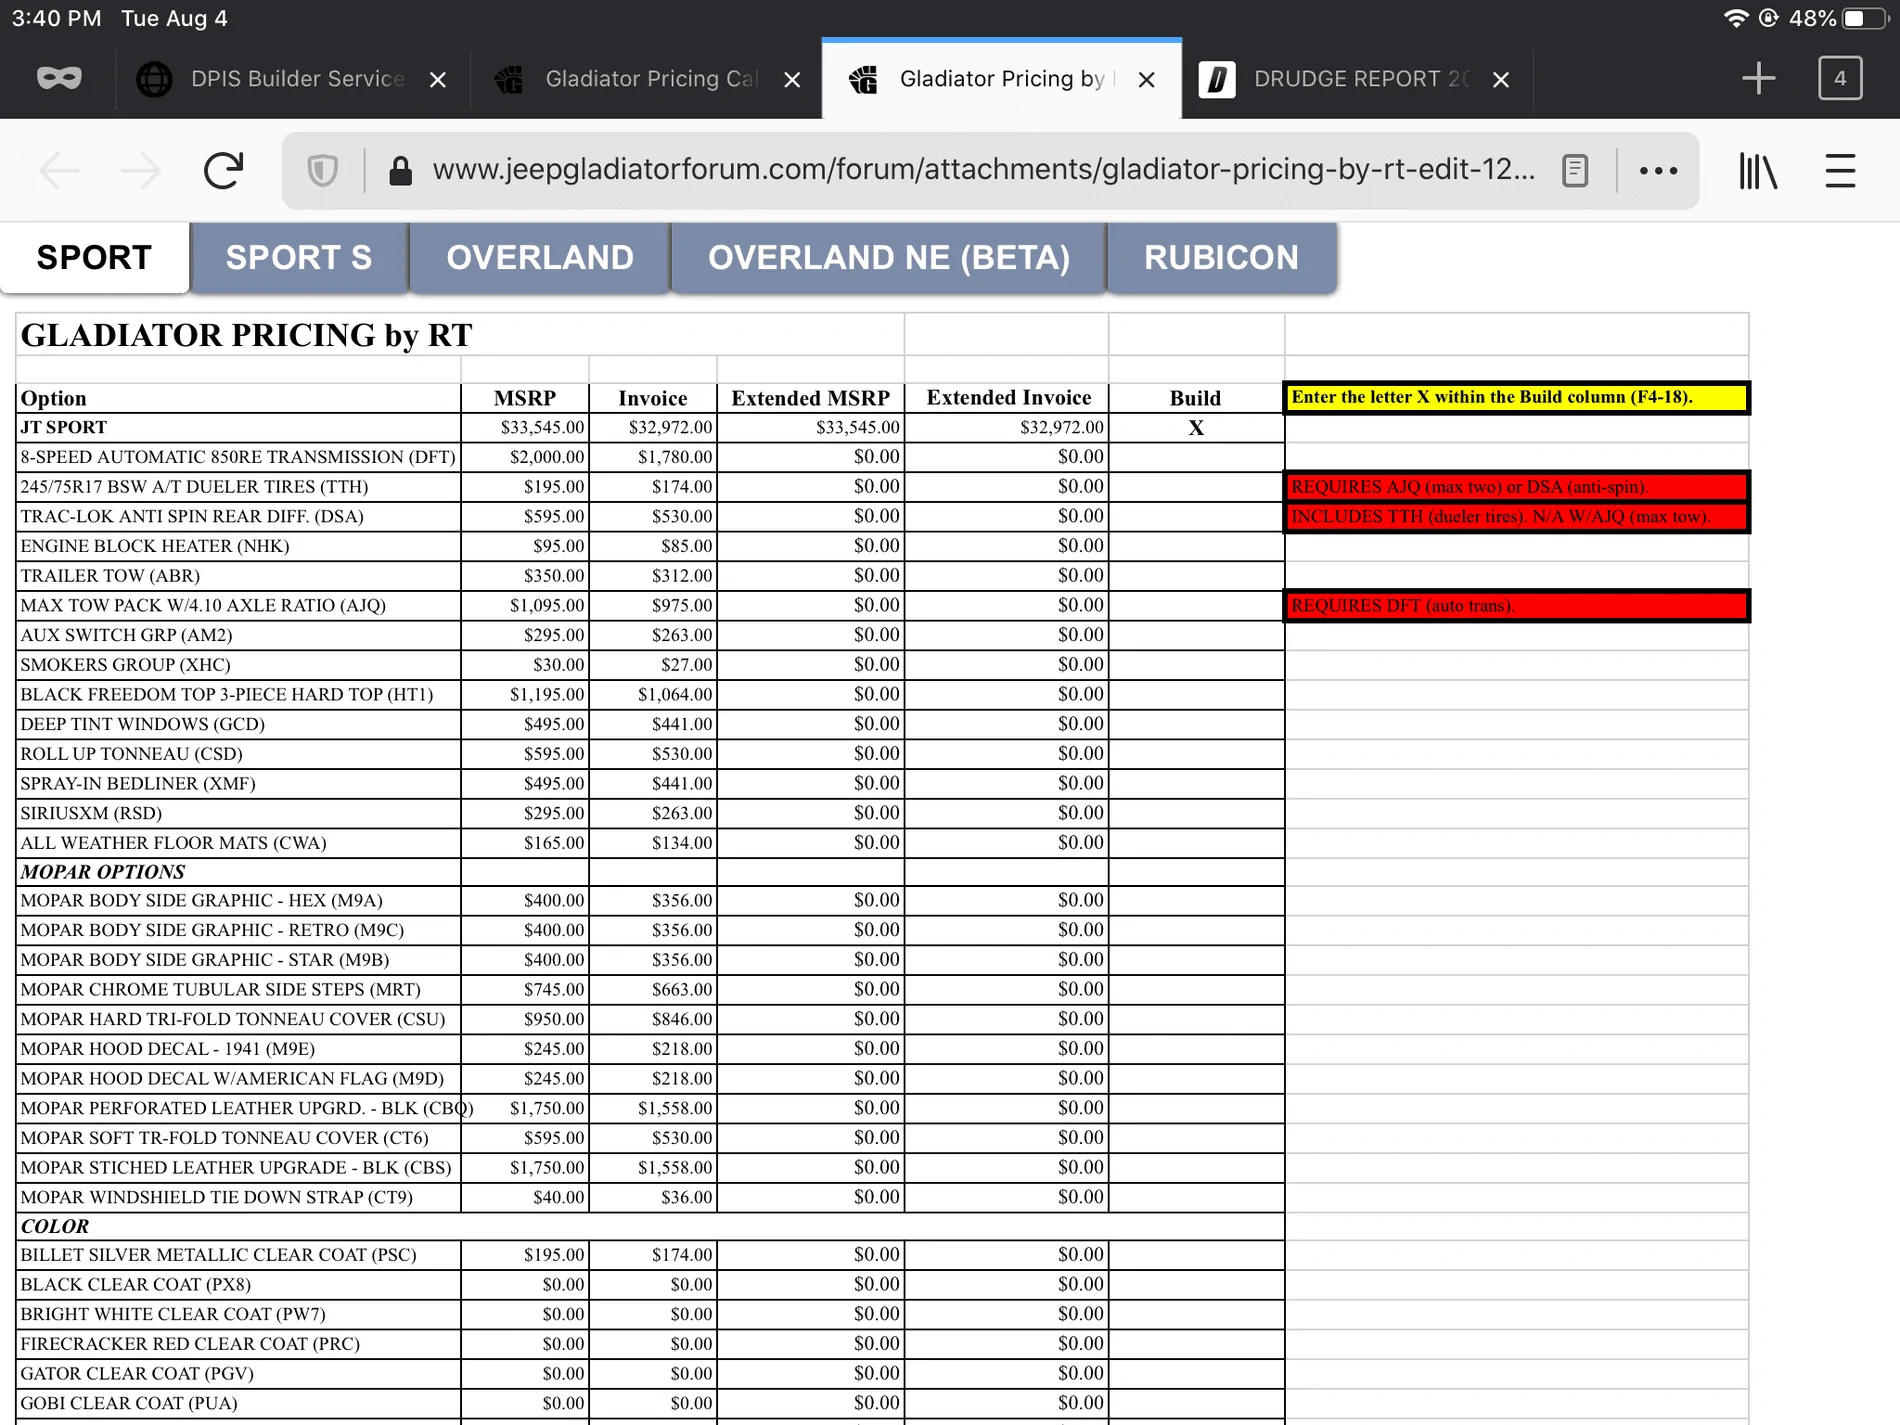The image size is (1900, 1425).
Task: Click red note INCLUDES TTH dueler tires
Action: coord(1516,517)
